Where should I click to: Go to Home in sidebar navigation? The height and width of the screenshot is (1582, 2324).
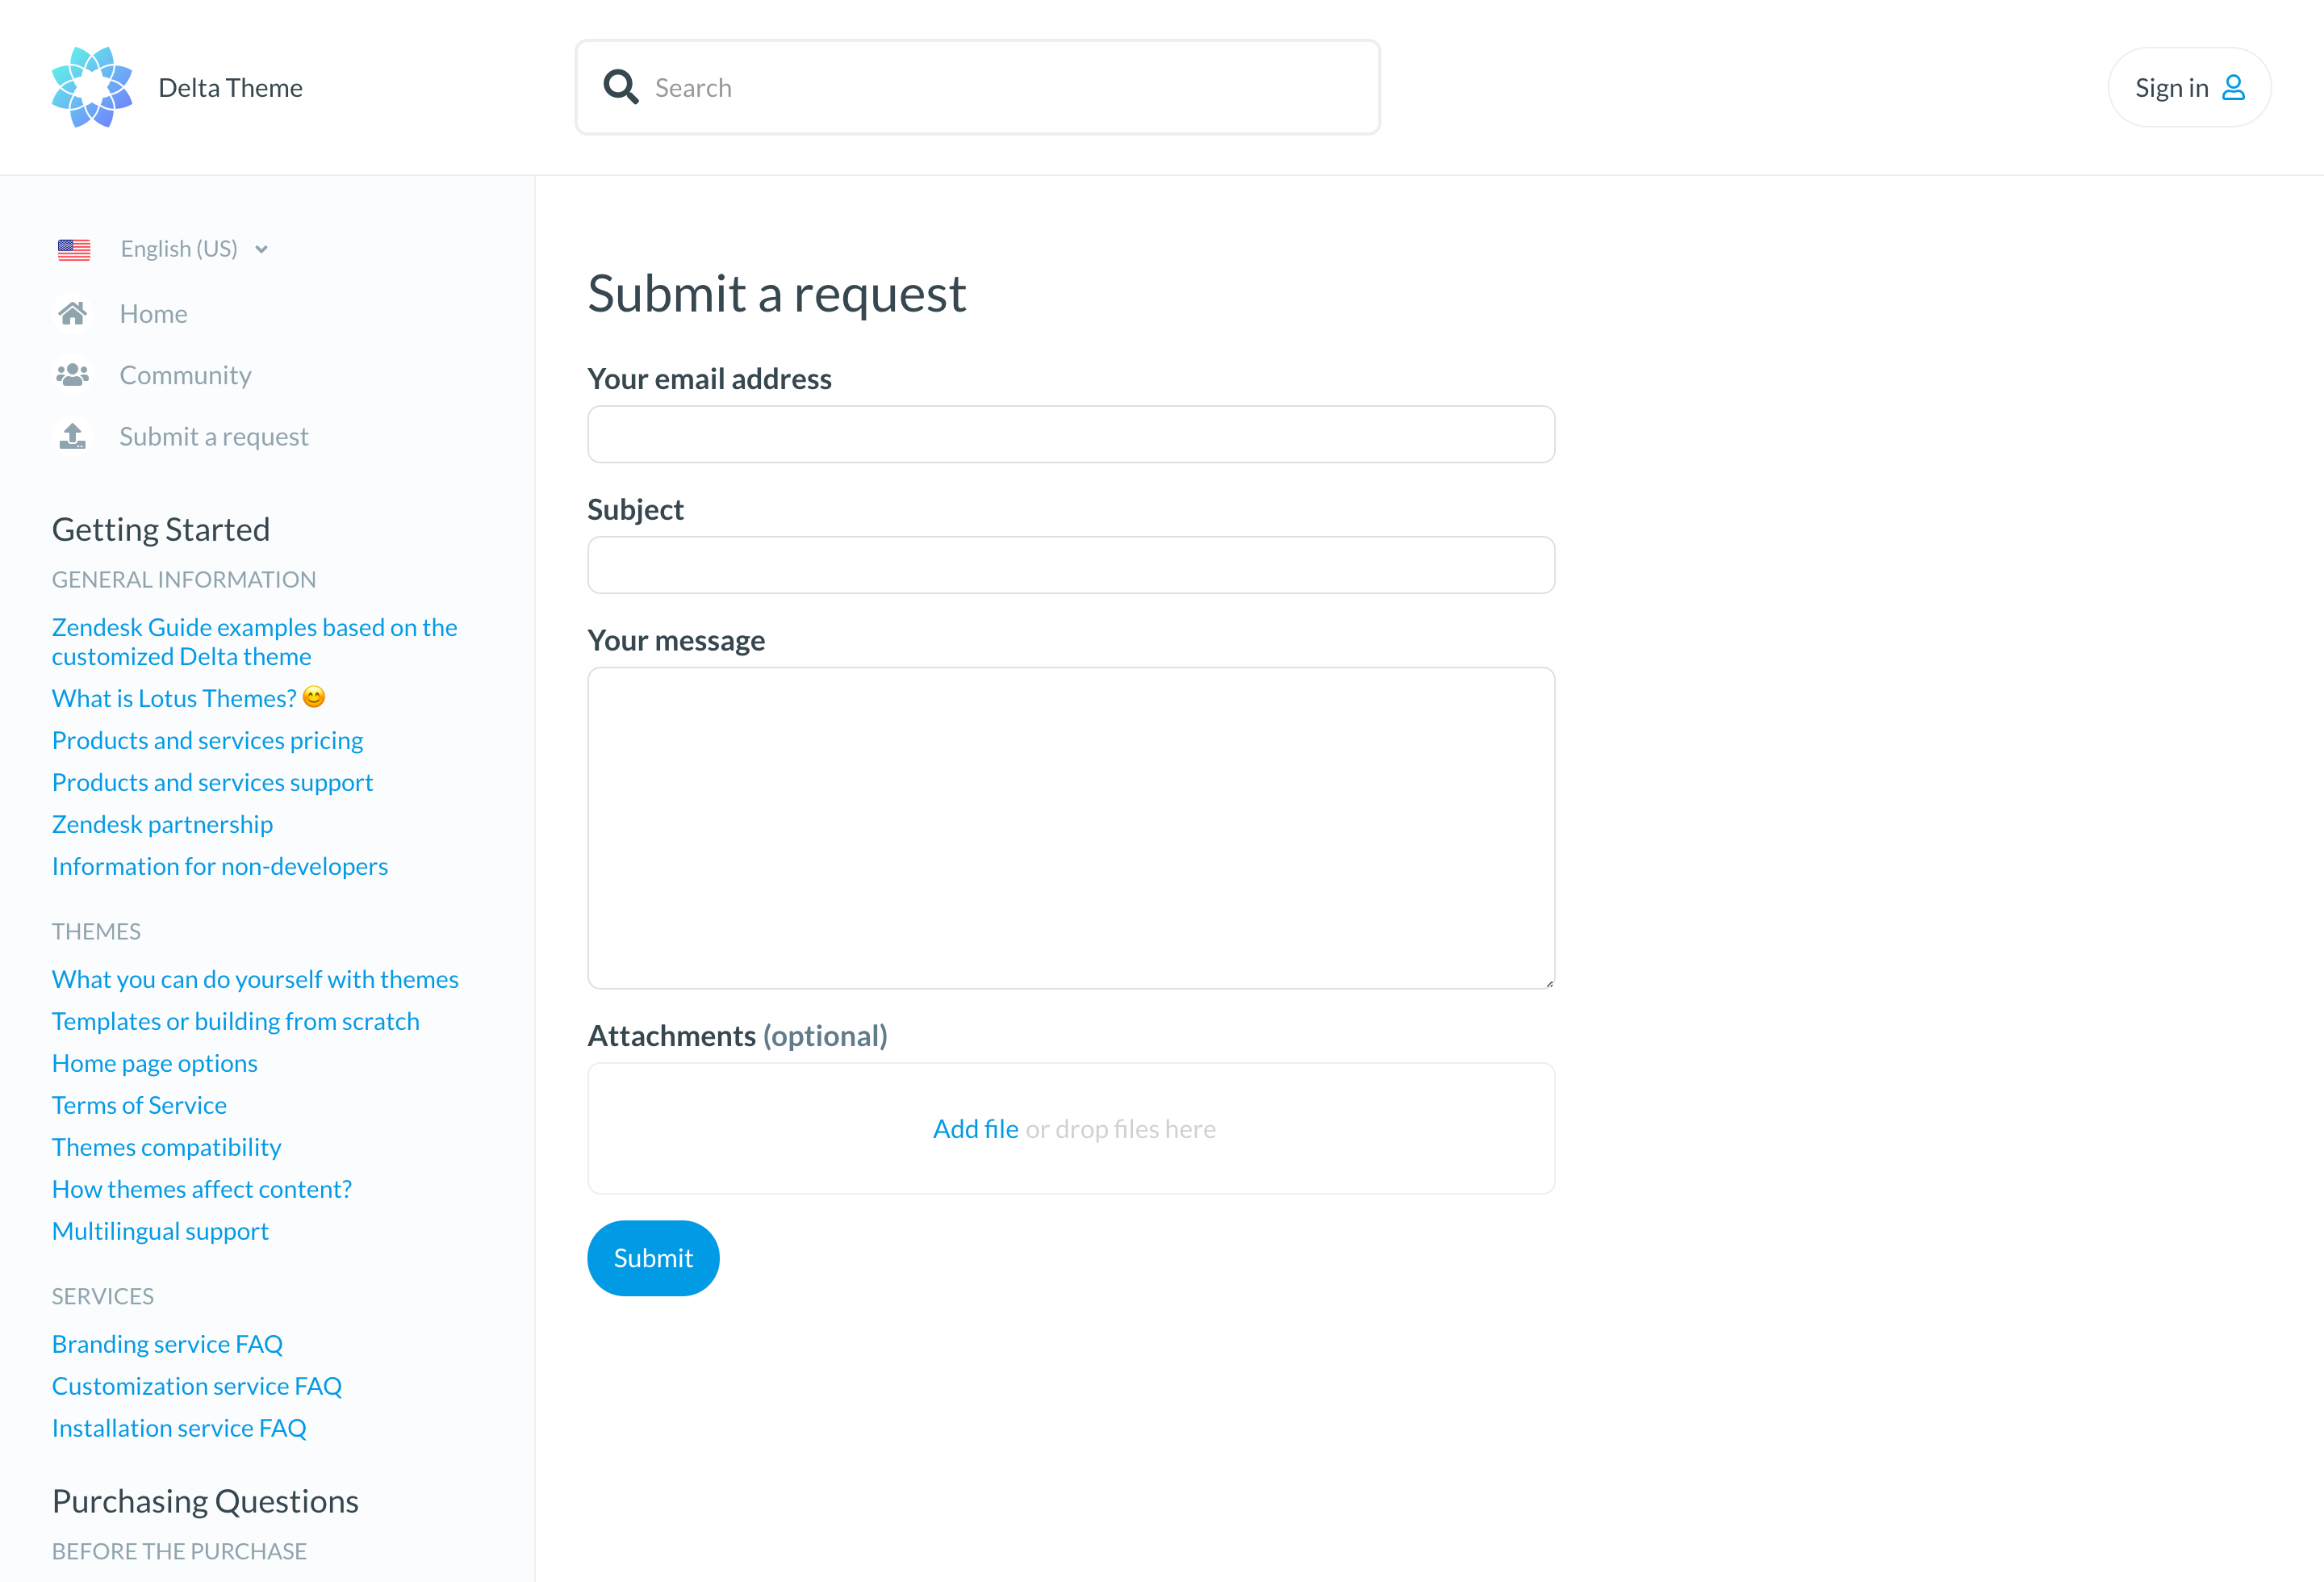click(x=153, y=314)
